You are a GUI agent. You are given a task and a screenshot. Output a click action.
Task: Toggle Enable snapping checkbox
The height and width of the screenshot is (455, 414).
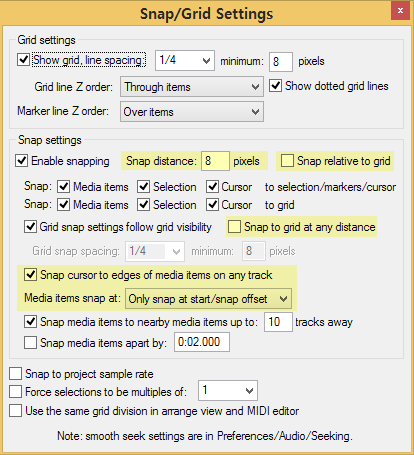[22, 160]
